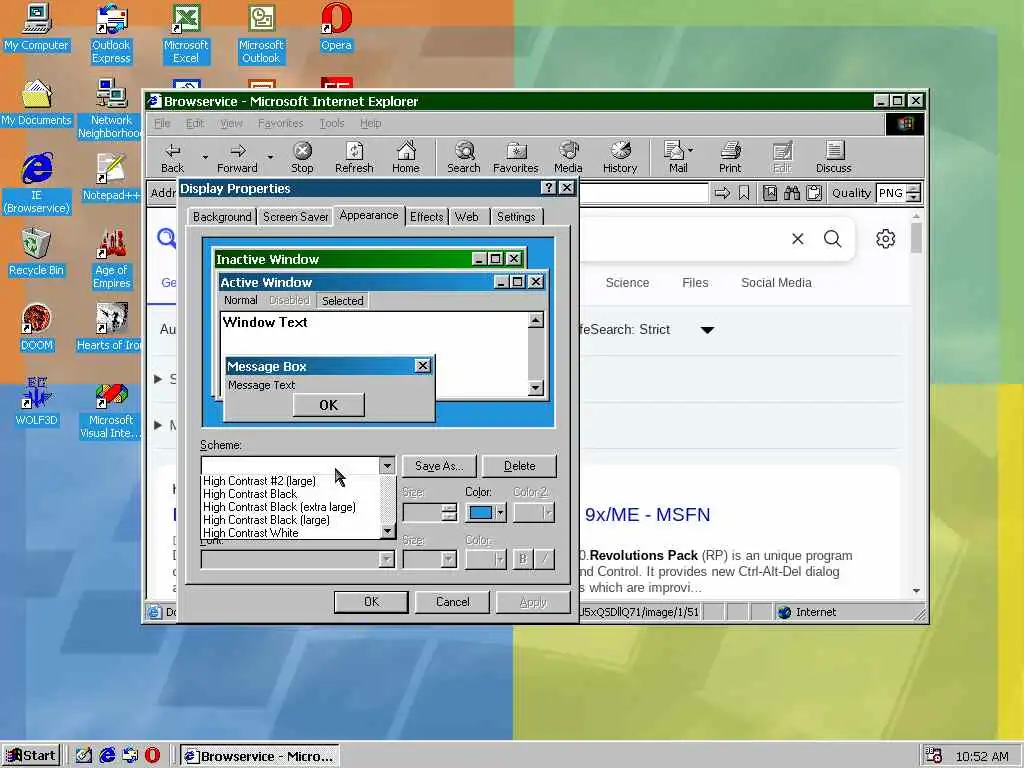Open the Search pane in IE toolbar
The image size is (1024, 768).
click(x=464, y=157)
